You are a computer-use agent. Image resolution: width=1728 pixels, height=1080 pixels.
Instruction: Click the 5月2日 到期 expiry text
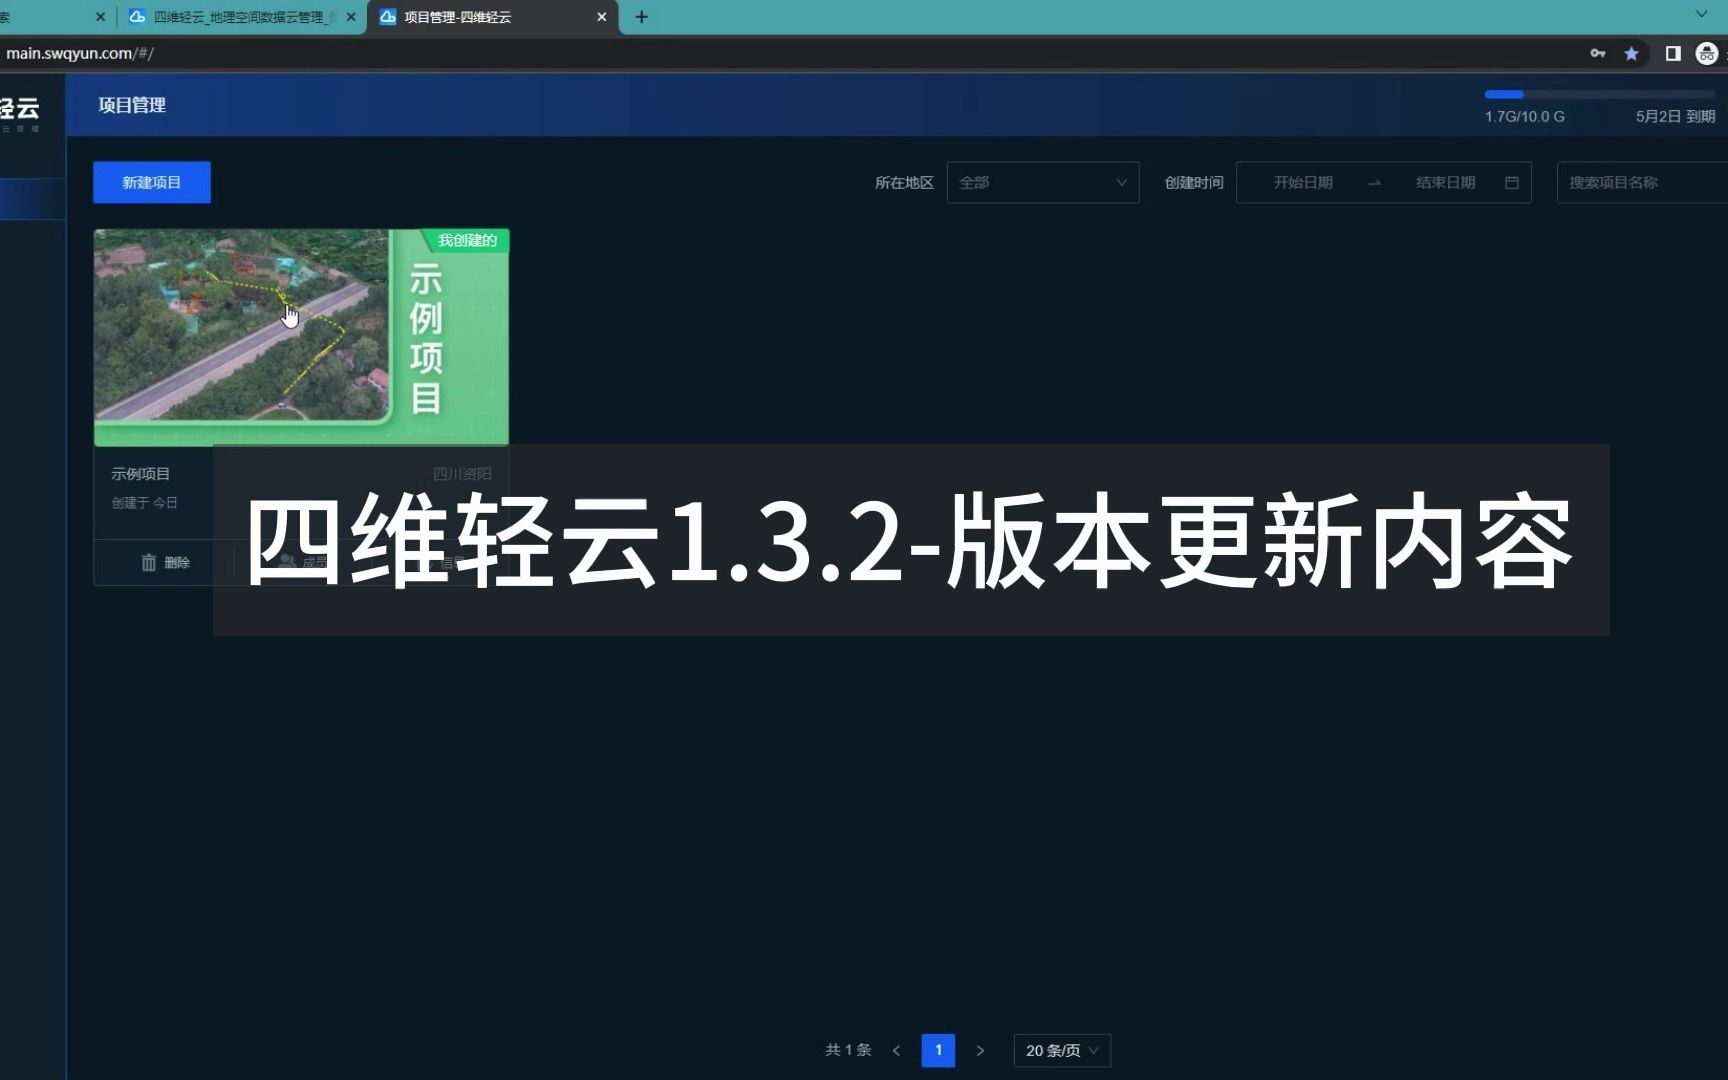coord(1675,116)
